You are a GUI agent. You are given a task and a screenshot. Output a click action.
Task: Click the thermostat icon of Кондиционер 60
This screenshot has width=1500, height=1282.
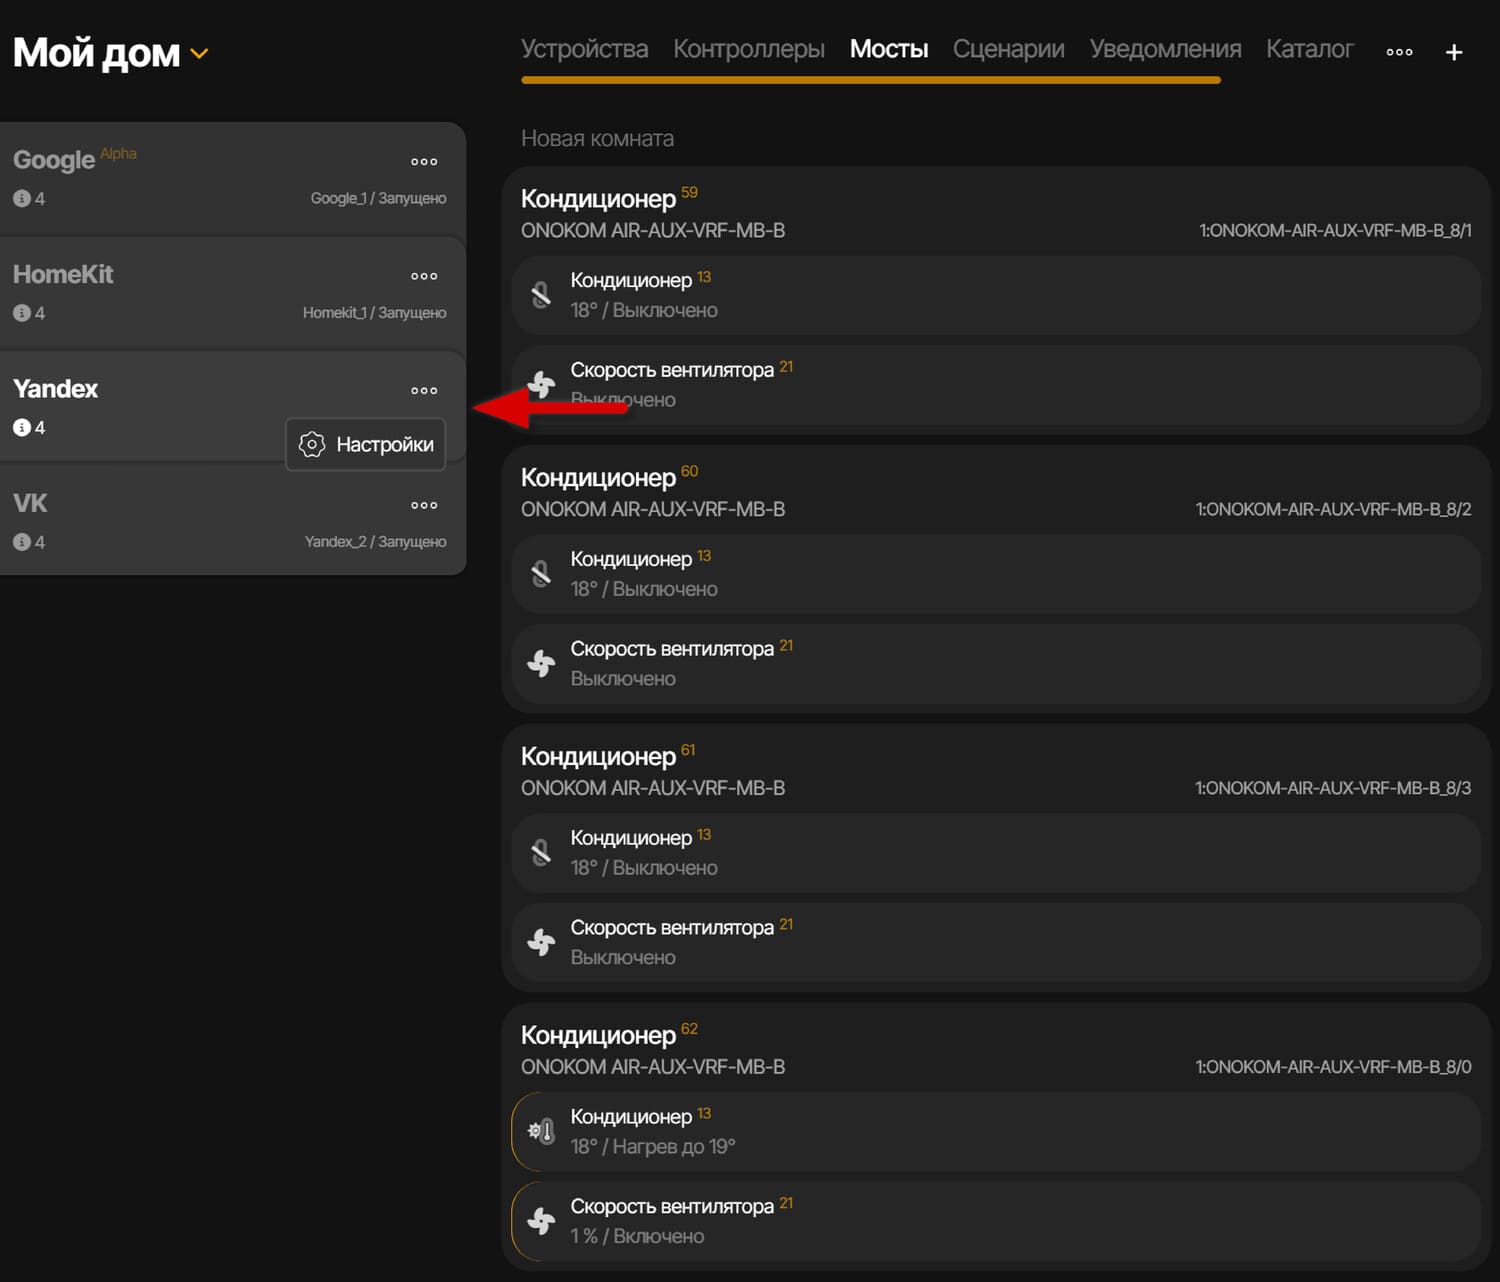pos(541,573)
